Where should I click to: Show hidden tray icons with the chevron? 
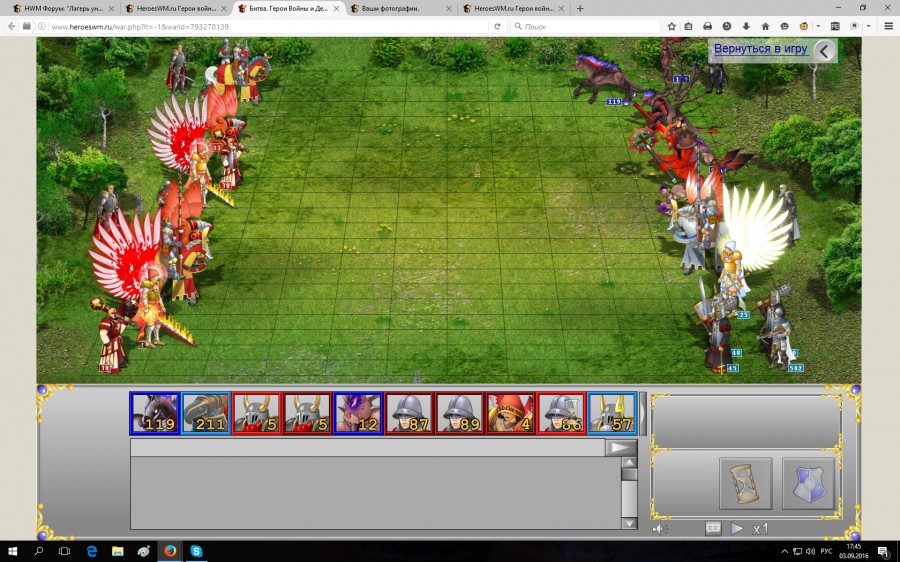[x=784, y=552]
